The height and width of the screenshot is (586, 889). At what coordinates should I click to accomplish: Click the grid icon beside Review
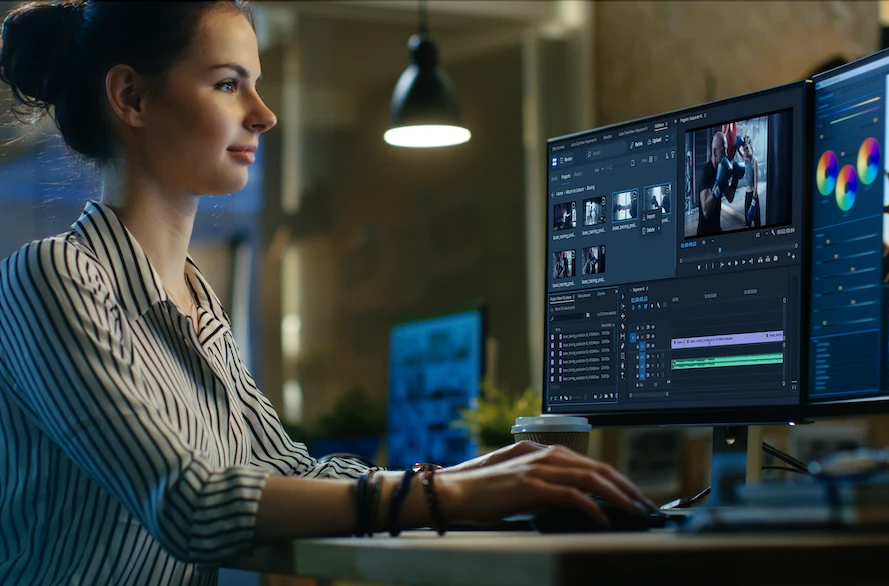pyautogui.click(x=556, y=159)
